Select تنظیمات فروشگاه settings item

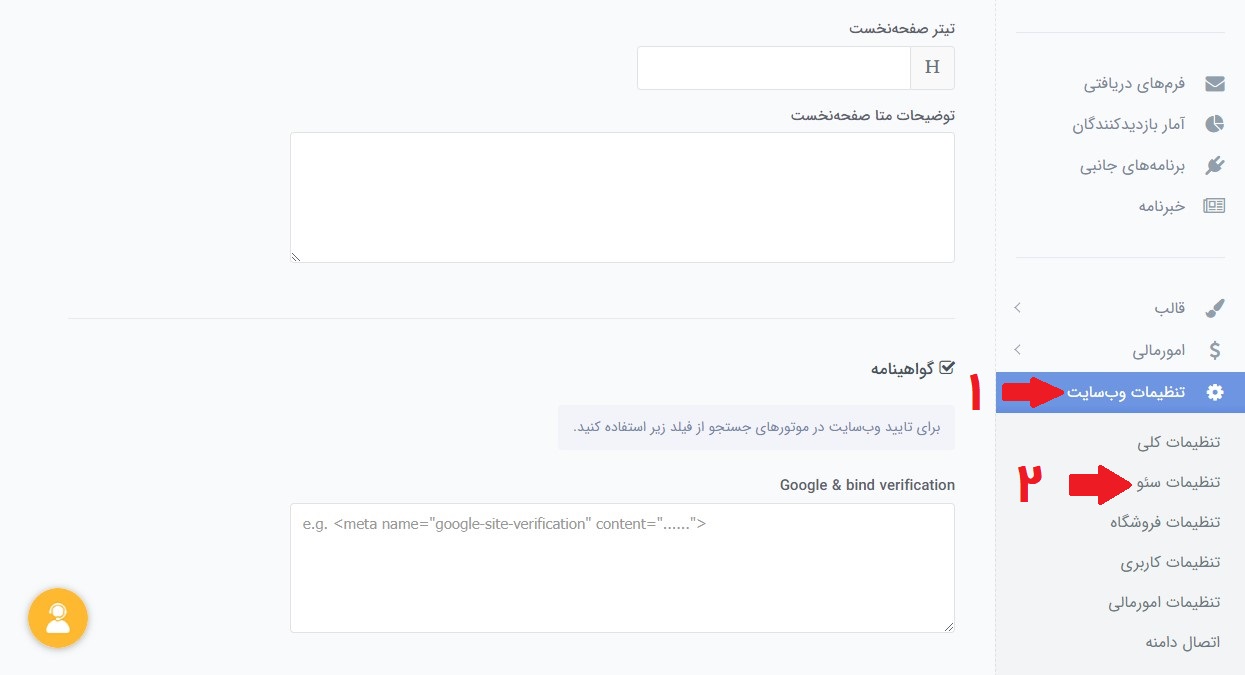1166,521
